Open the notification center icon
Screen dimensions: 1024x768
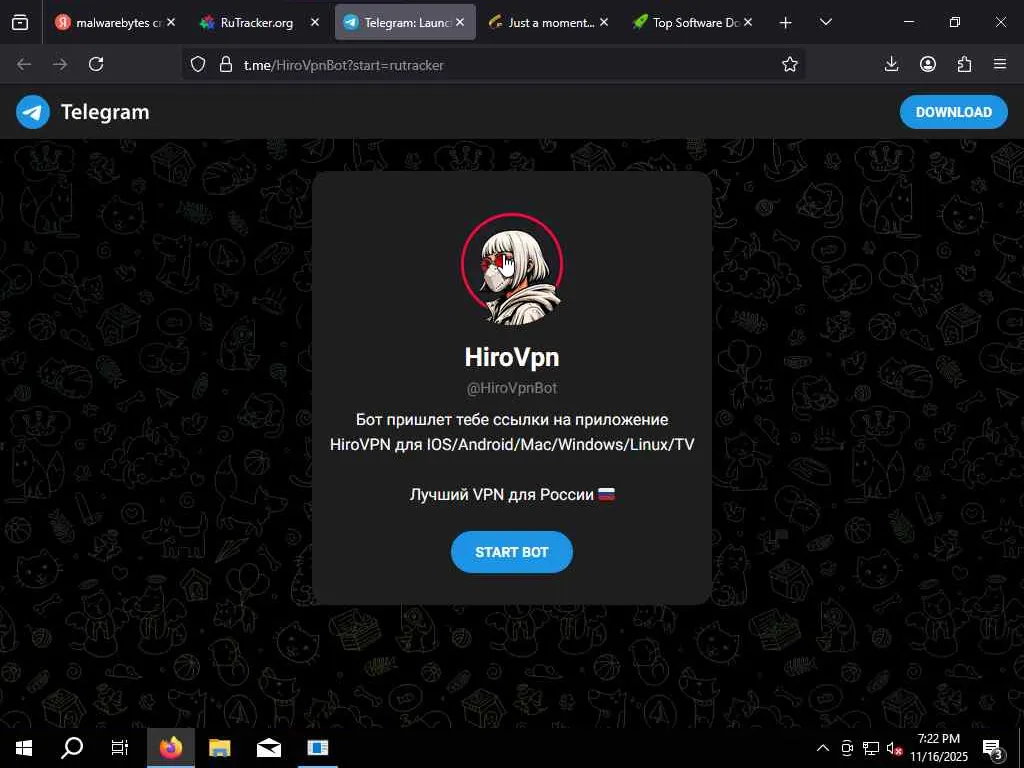point(993,748)
